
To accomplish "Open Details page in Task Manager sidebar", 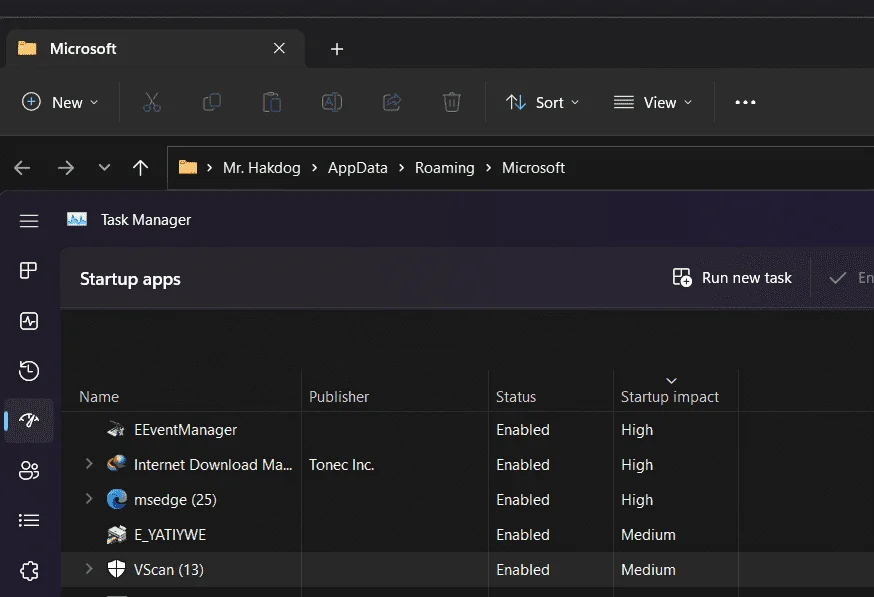I will [29, 521].
